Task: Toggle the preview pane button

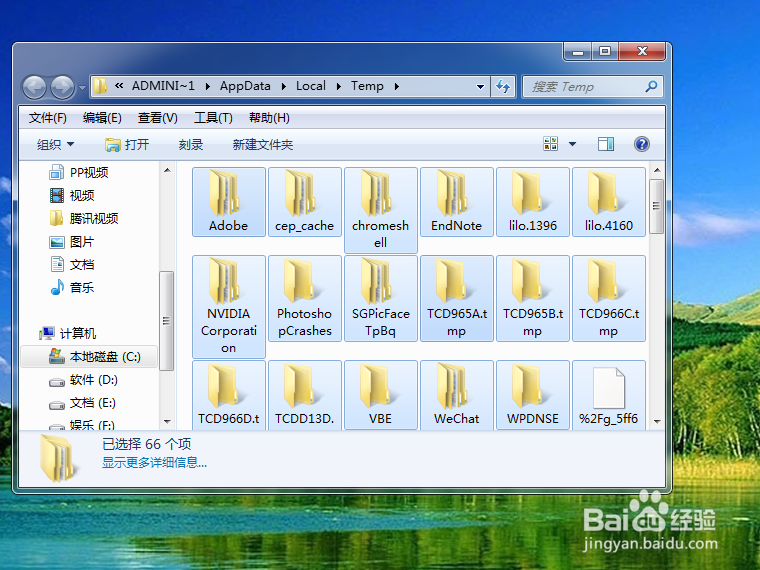Action: coord(606,144)
